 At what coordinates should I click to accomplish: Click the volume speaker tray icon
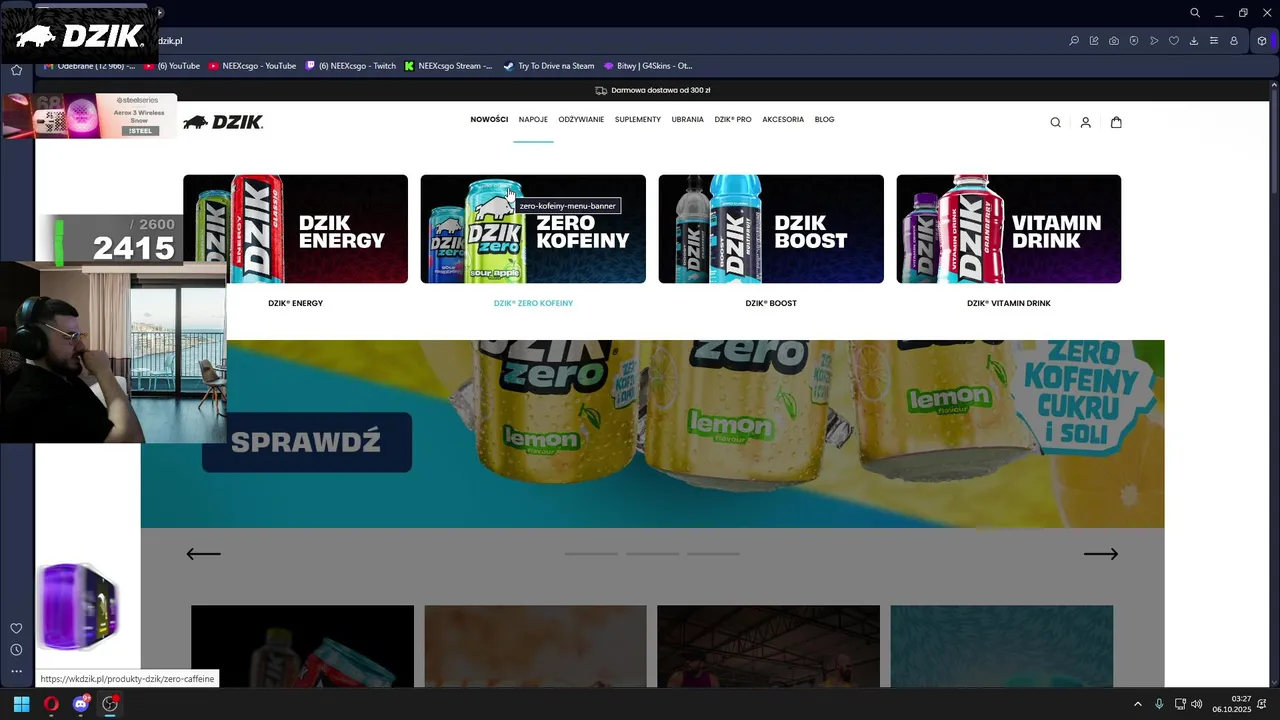point(1197,704)
